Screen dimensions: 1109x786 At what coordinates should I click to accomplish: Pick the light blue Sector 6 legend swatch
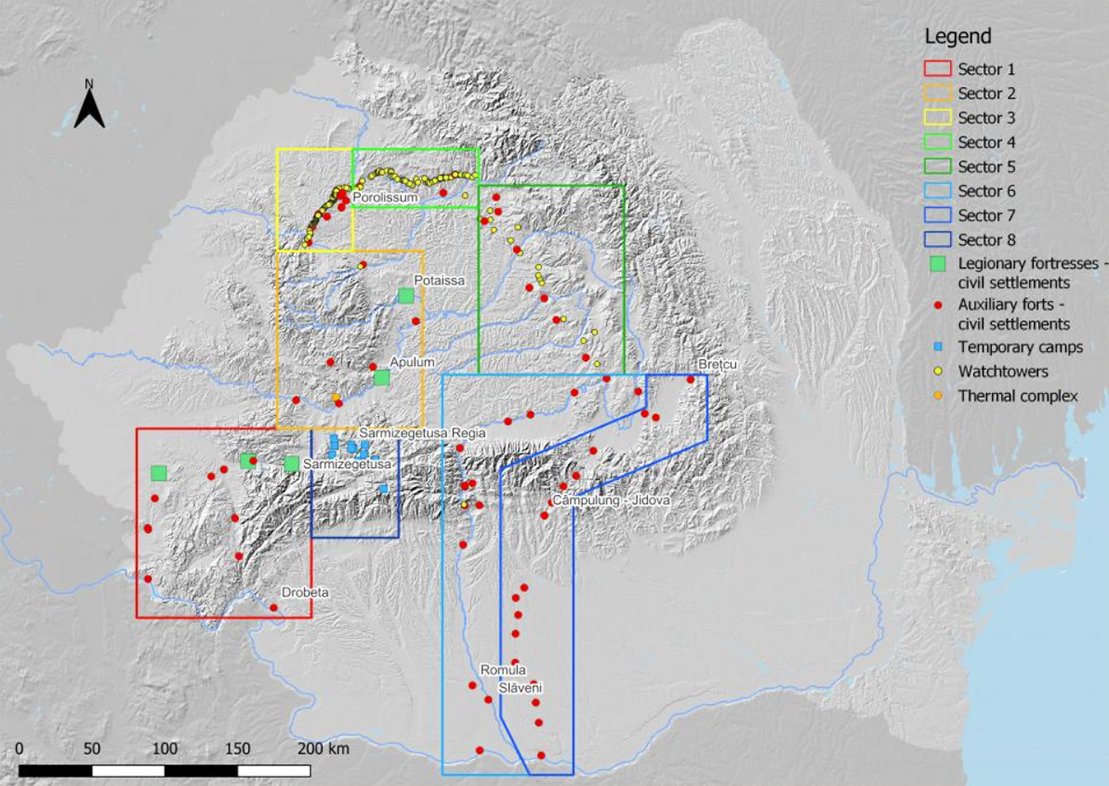point(937,191)
